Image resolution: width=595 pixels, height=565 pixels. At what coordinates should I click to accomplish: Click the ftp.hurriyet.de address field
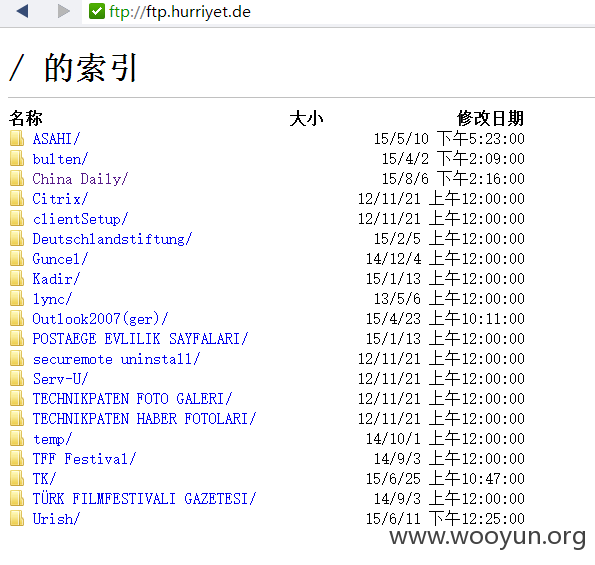coord(338,12)
